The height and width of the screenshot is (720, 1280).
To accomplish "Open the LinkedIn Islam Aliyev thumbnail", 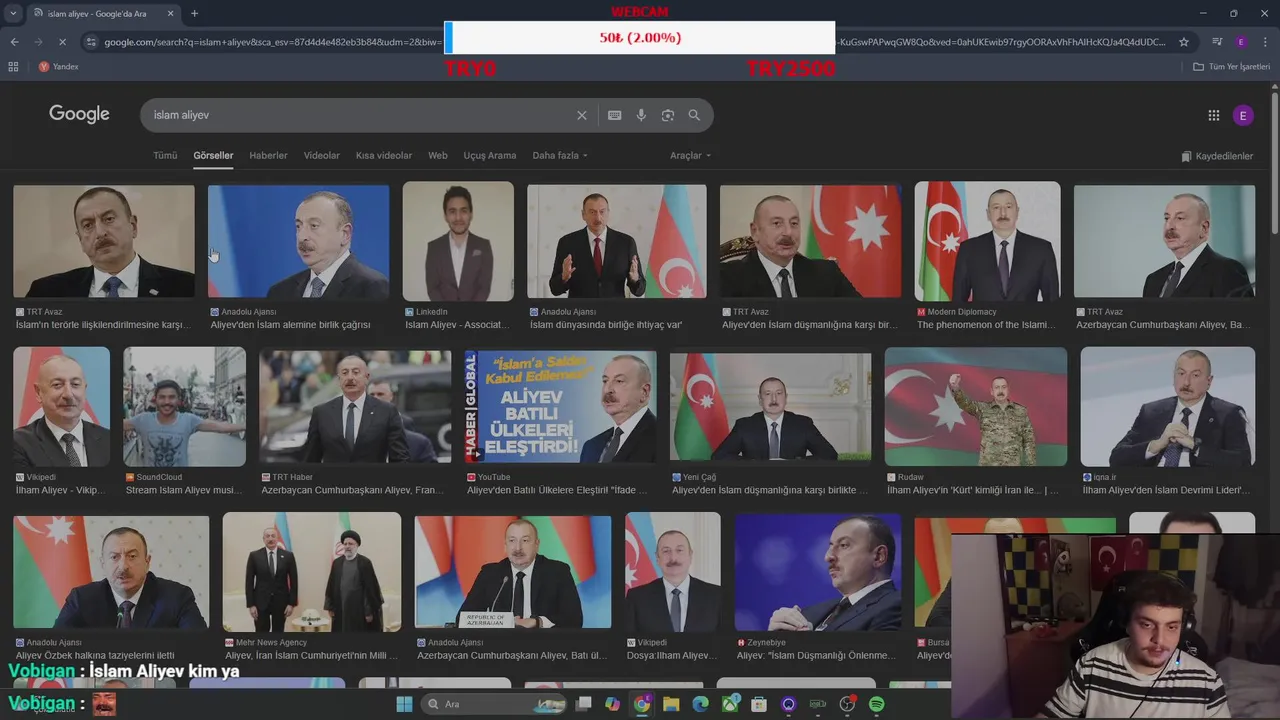I will point(458,241).
